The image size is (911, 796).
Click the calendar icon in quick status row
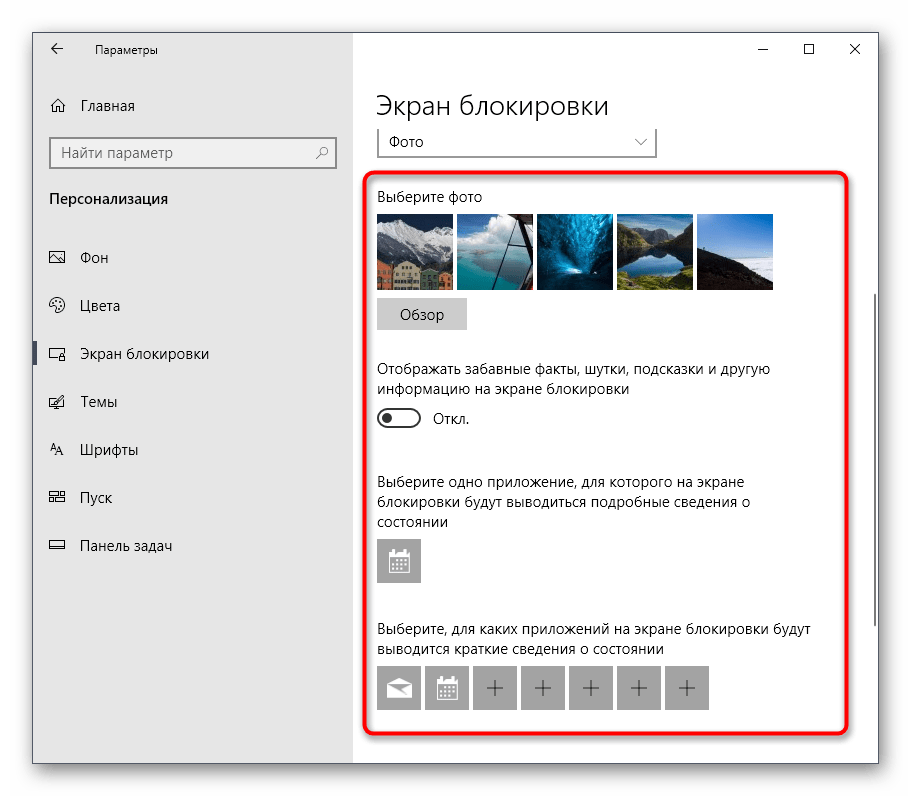coord(447,688)
